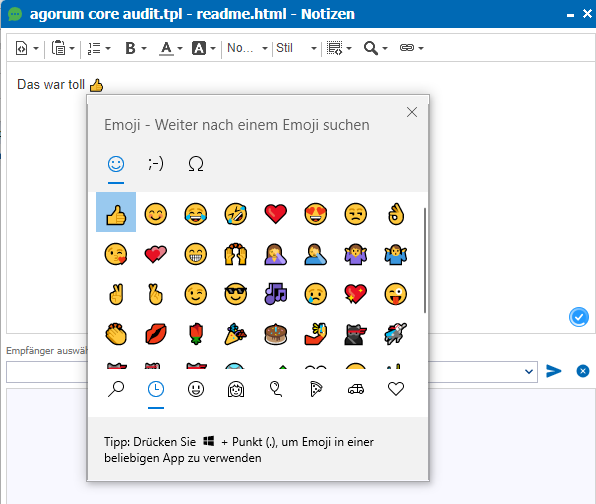
Task: Insert the musical notes emoji
Action: (276, 294)
